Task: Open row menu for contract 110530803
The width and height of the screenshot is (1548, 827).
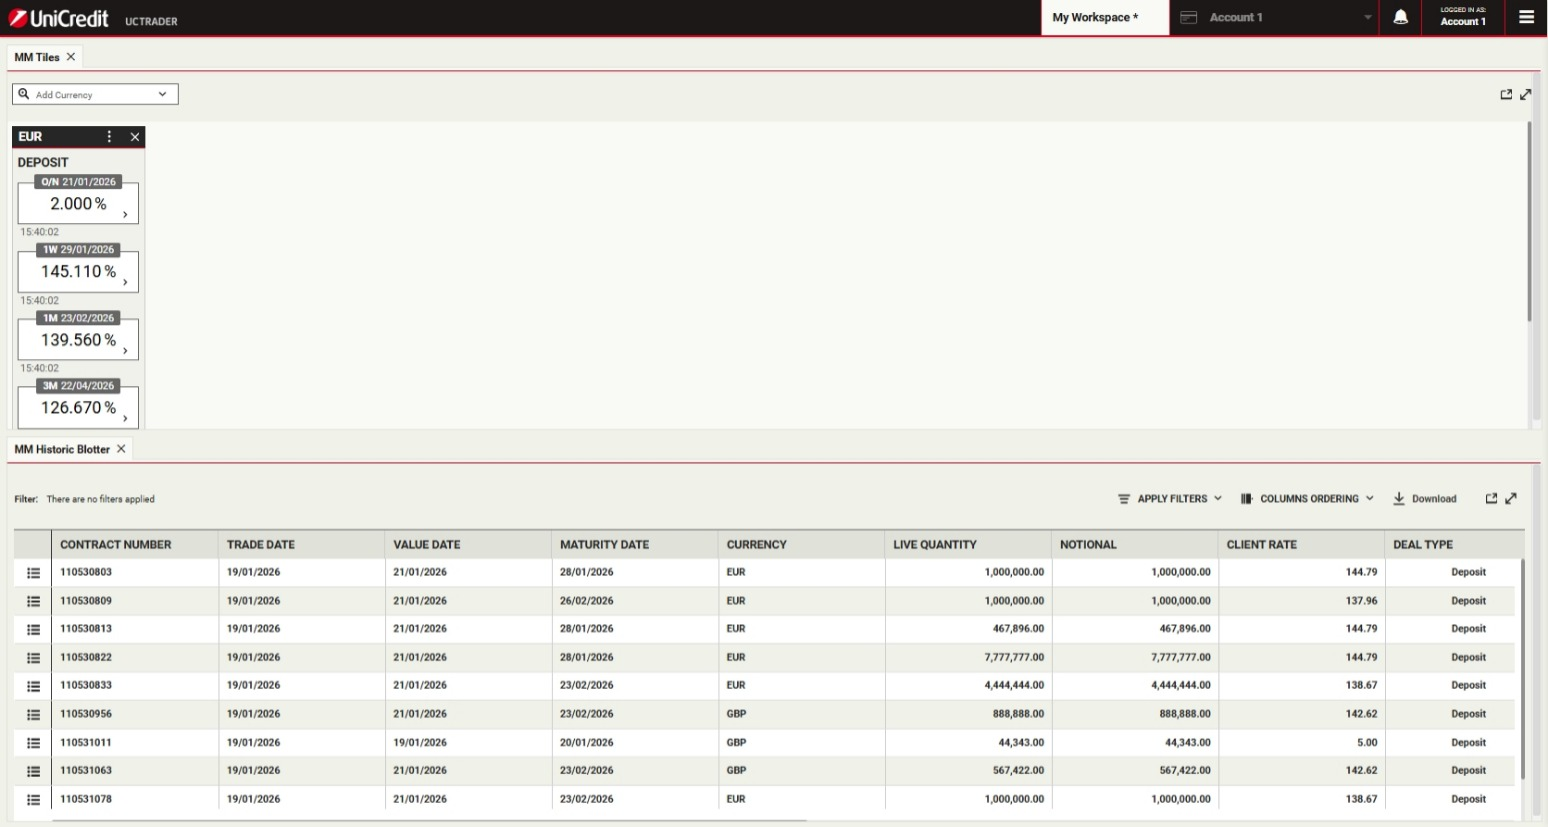Action: [33, 573]
